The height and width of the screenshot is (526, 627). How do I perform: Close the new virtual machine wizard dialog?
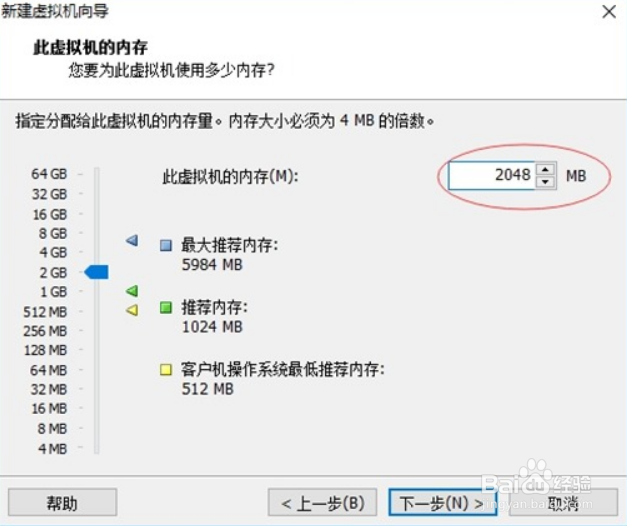tap(609, 12)
